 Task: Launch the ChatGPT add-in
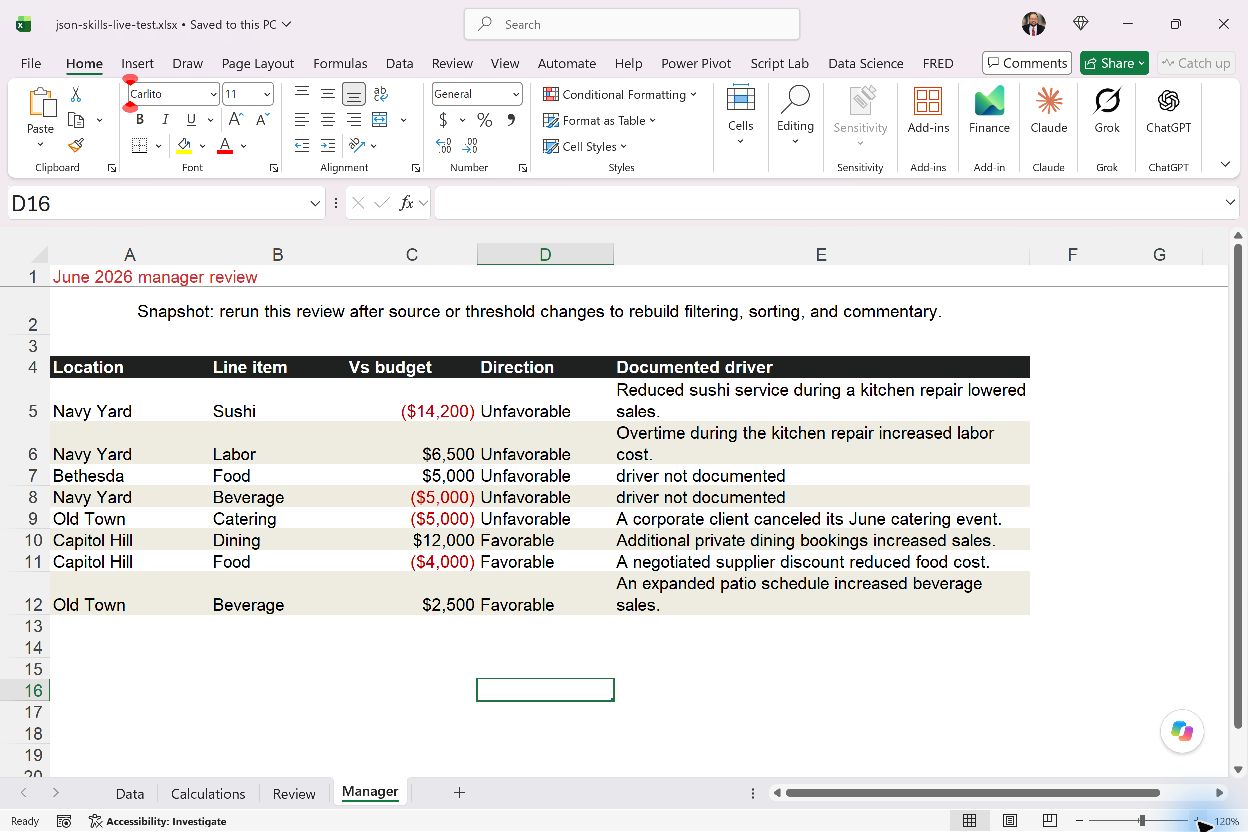click(1168, 110)
